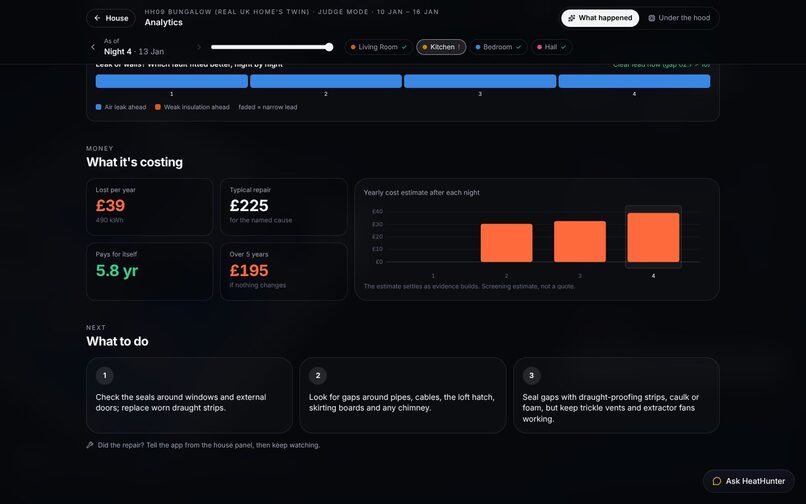Click the night slider track

(x=271, y=47)
